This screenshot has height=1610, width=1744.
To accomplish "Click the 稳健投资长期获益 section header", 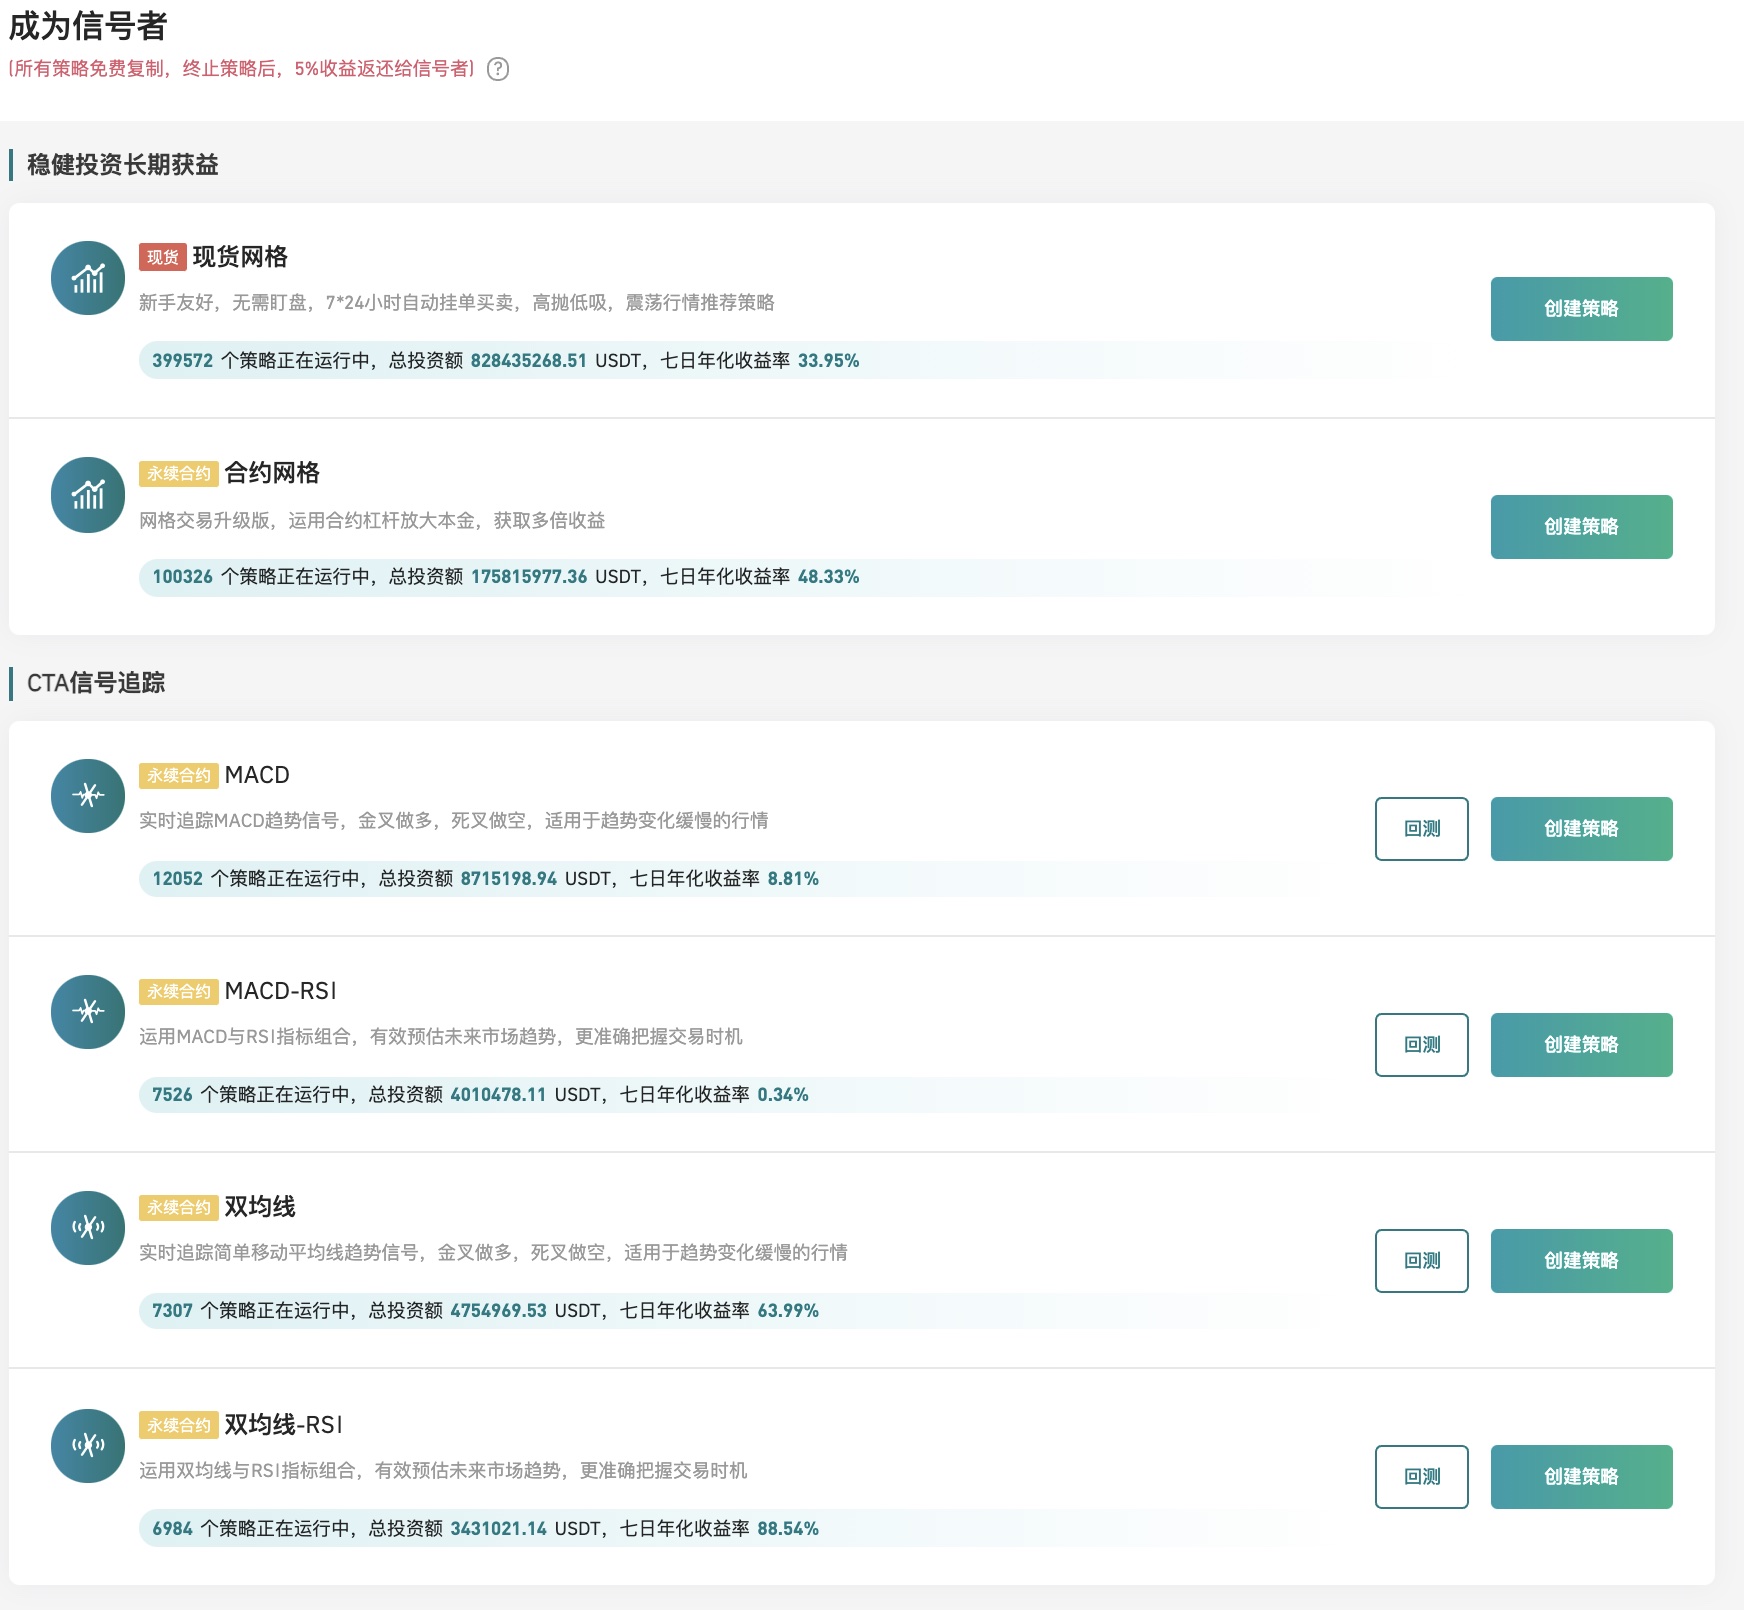I will coord(123,165).
